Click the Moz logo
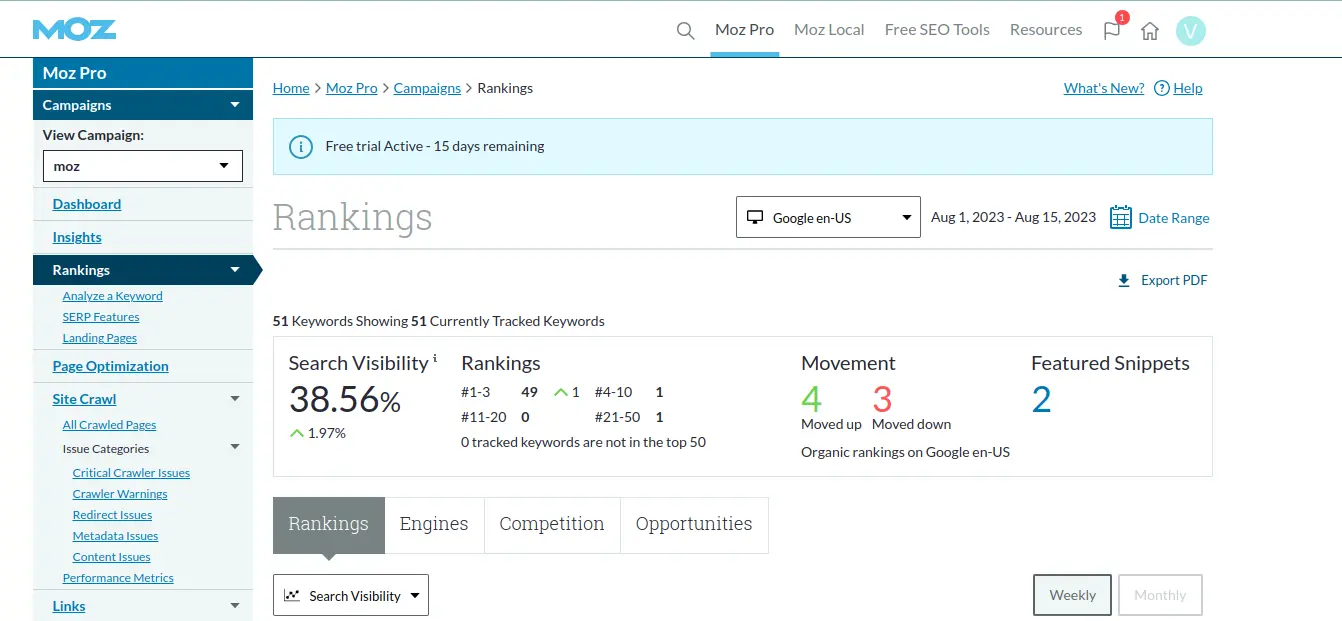1342x621 pixels. click(x=74, y=29)
